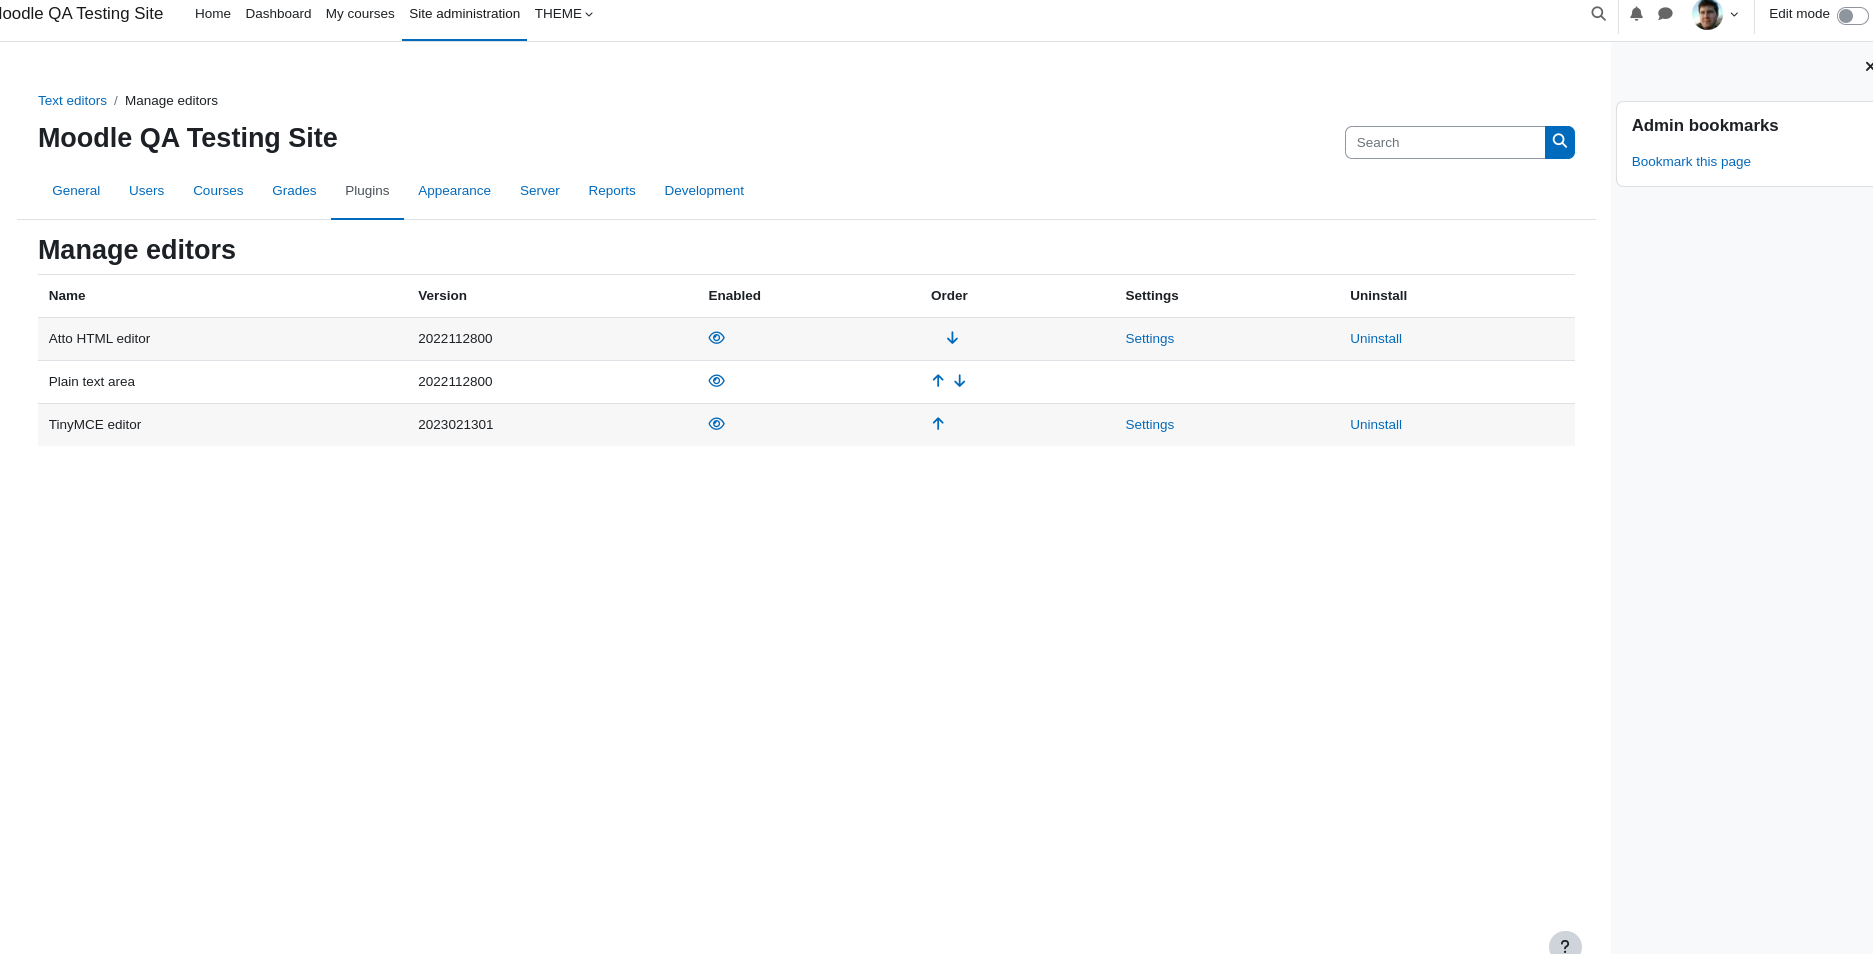Switch to the Appearance tab
Image resolution: width=1873 pixels, height=954 pixels.
point(454,191)
